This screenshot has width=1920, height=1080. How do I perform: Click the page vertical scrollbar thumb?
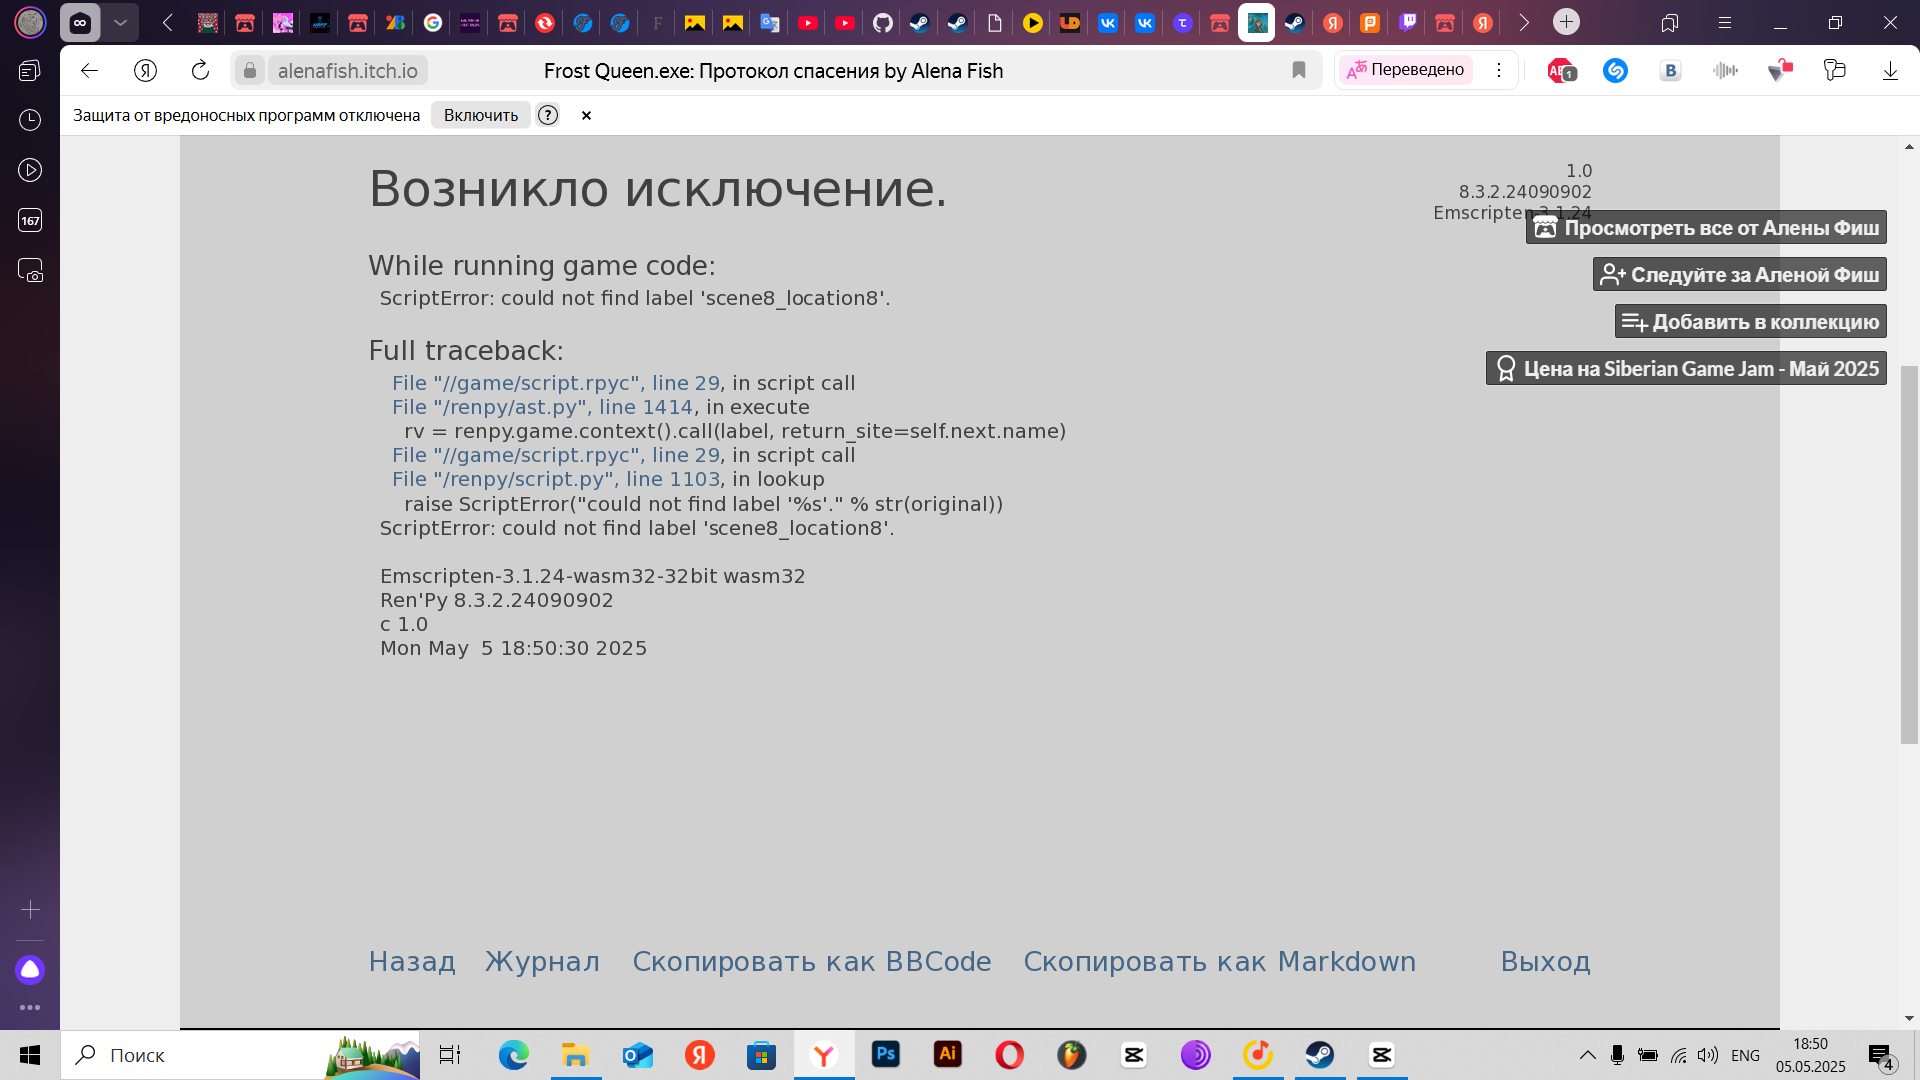tap(1909, 555)
